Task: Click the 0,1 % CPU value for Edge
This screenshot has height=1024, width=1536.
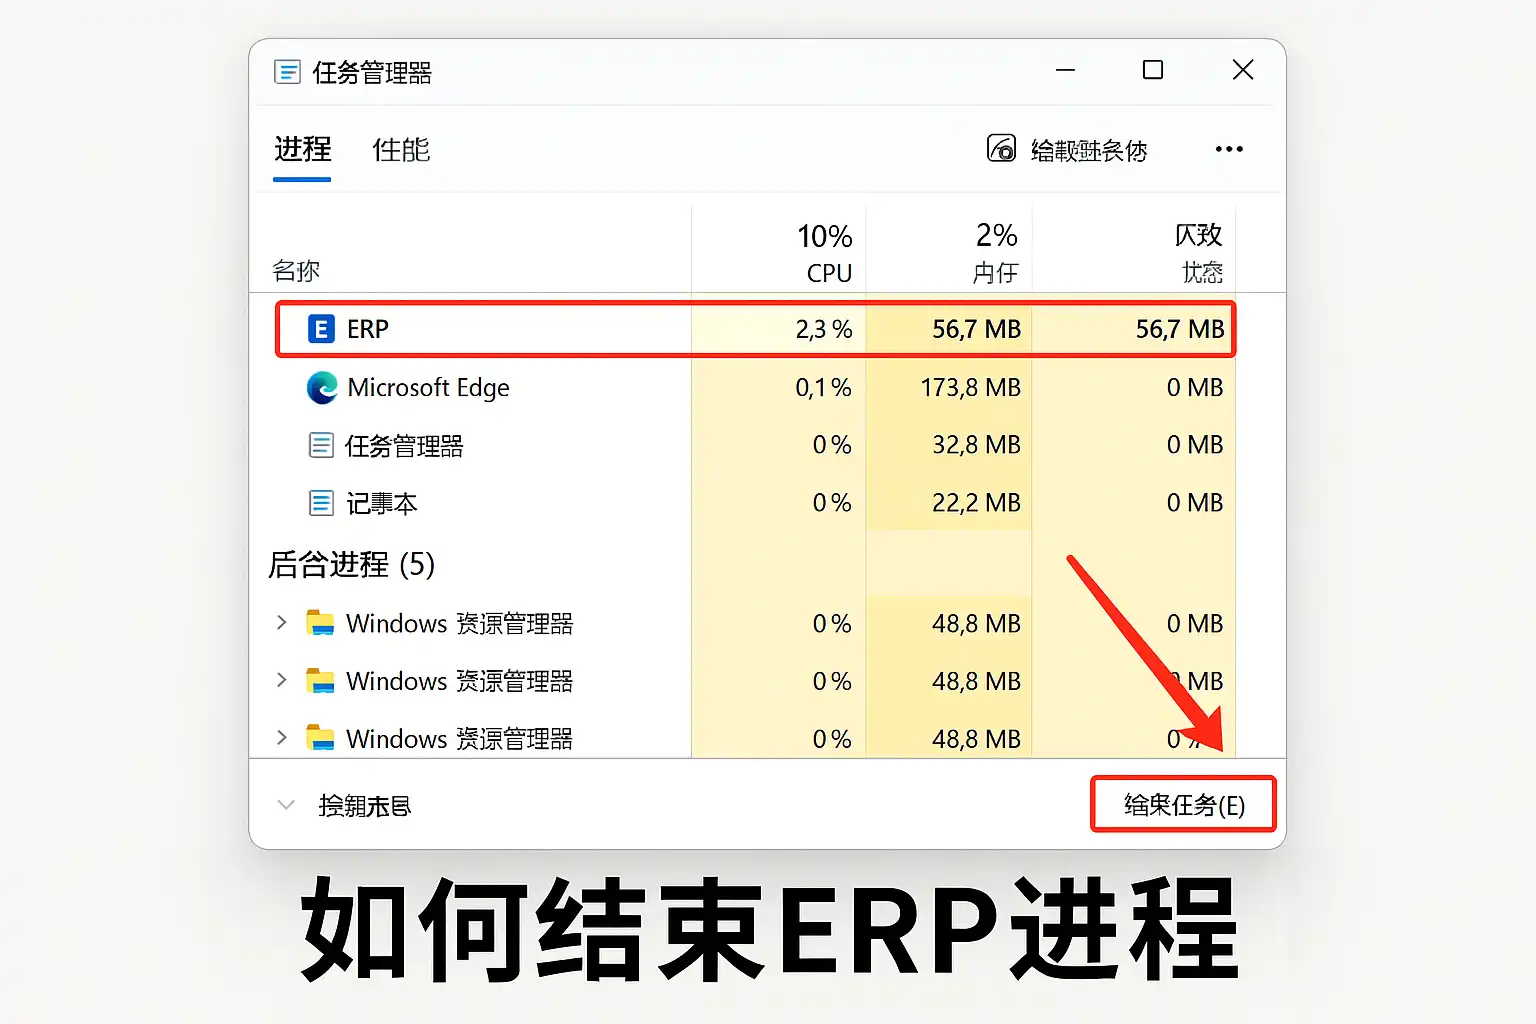Action: tap(823, 387)
